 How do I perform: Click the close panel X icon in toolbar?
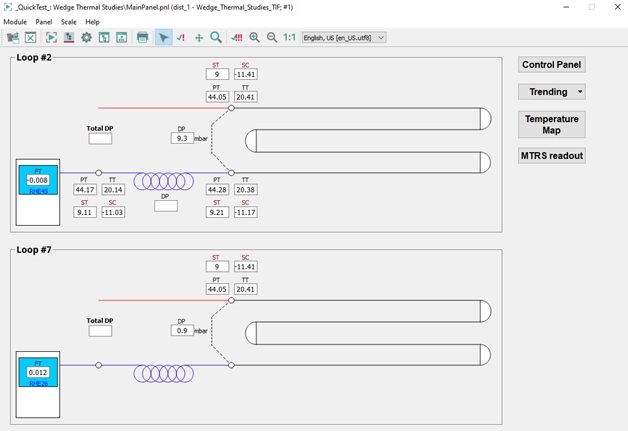(x=30, y=38)
